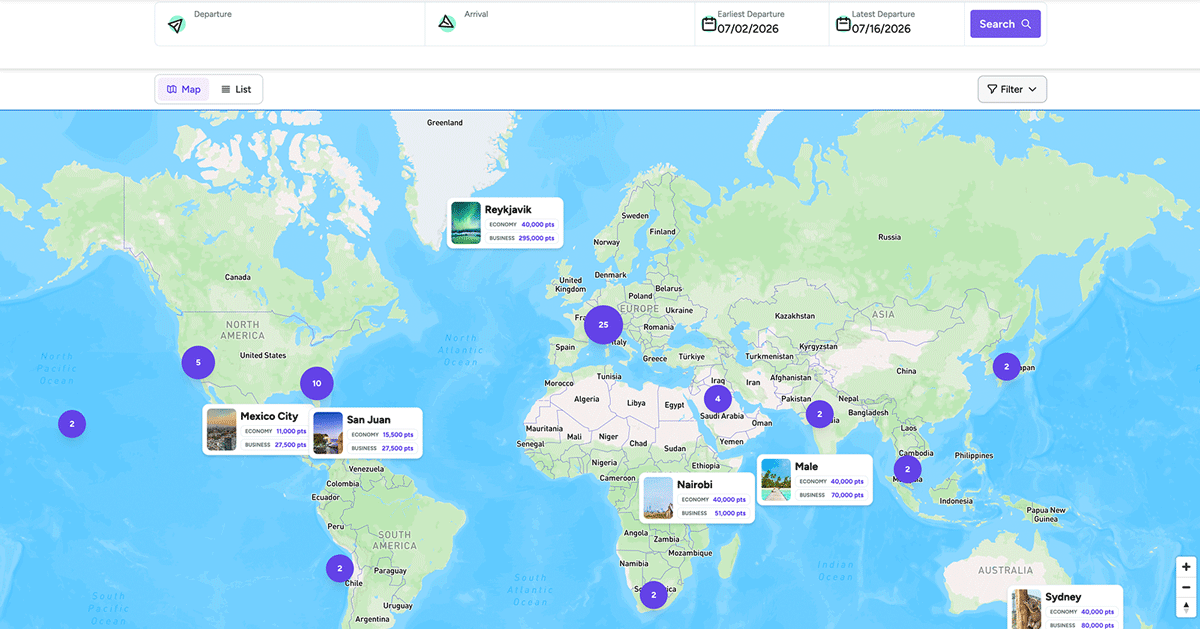The image size is (1200, 629).
Task: Open the Nairobi destination card
Action: (697, 498)
